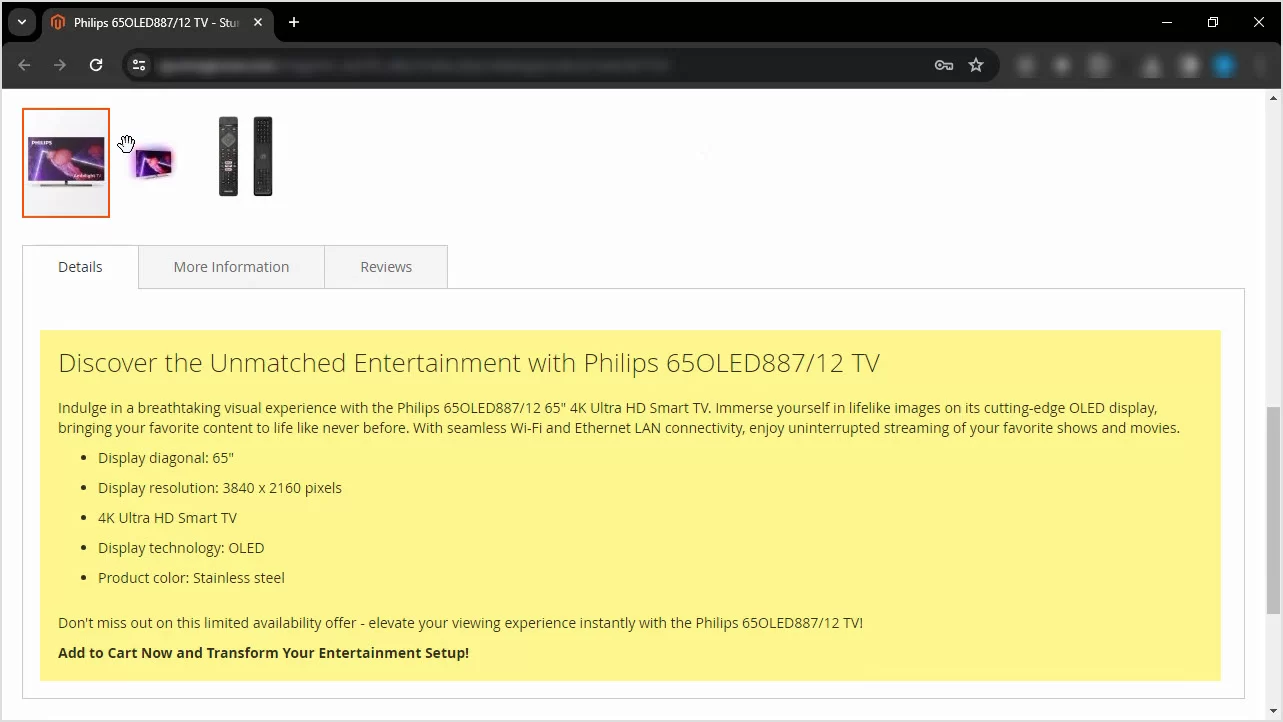
Task: Open the tab search dropdown arrow
Action: coord(21,22)
